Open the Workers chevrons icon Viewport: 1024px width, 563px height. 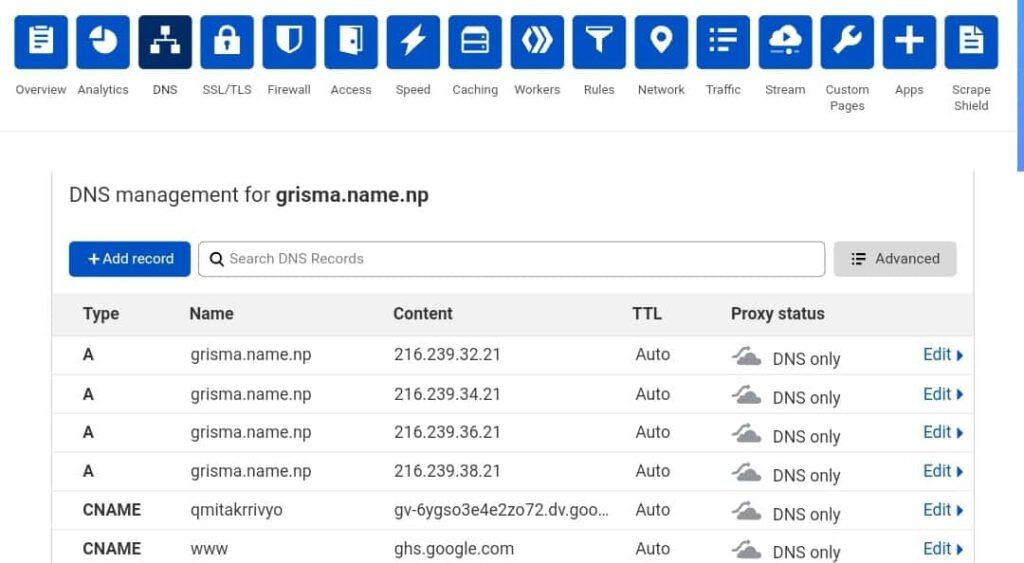point(537,42)
